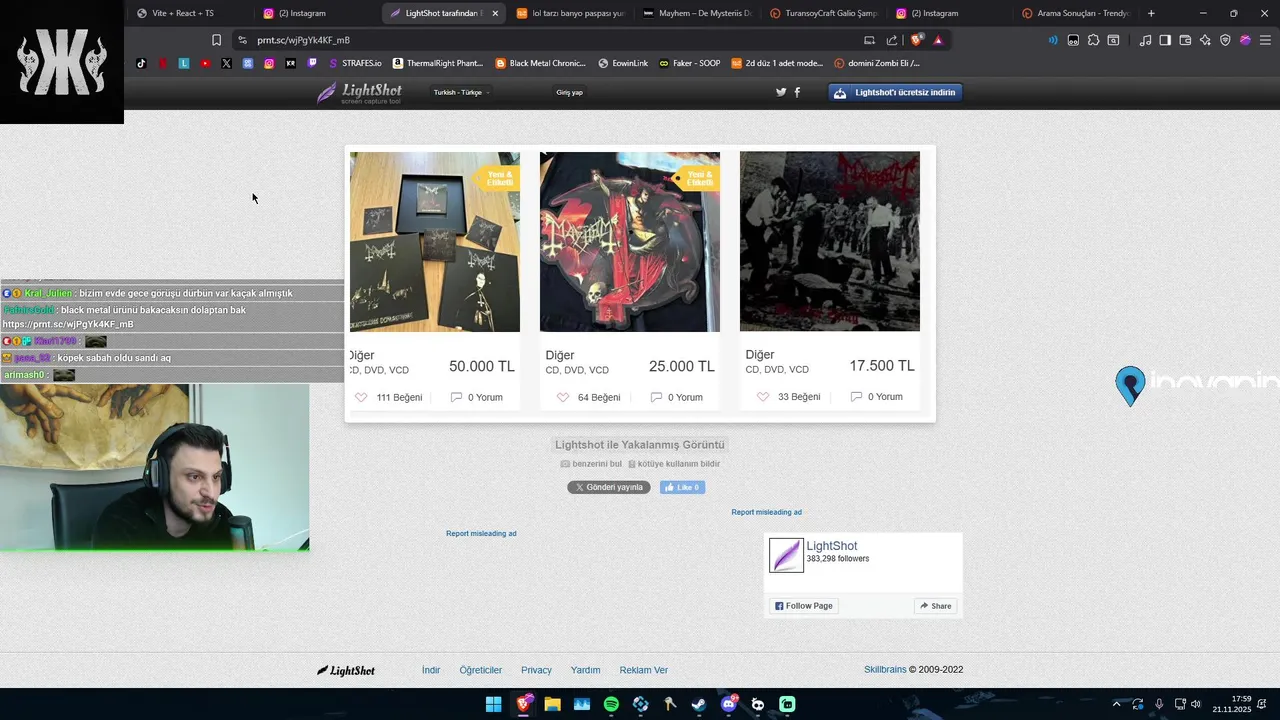Open Steam from taskbar

(699, 704)
